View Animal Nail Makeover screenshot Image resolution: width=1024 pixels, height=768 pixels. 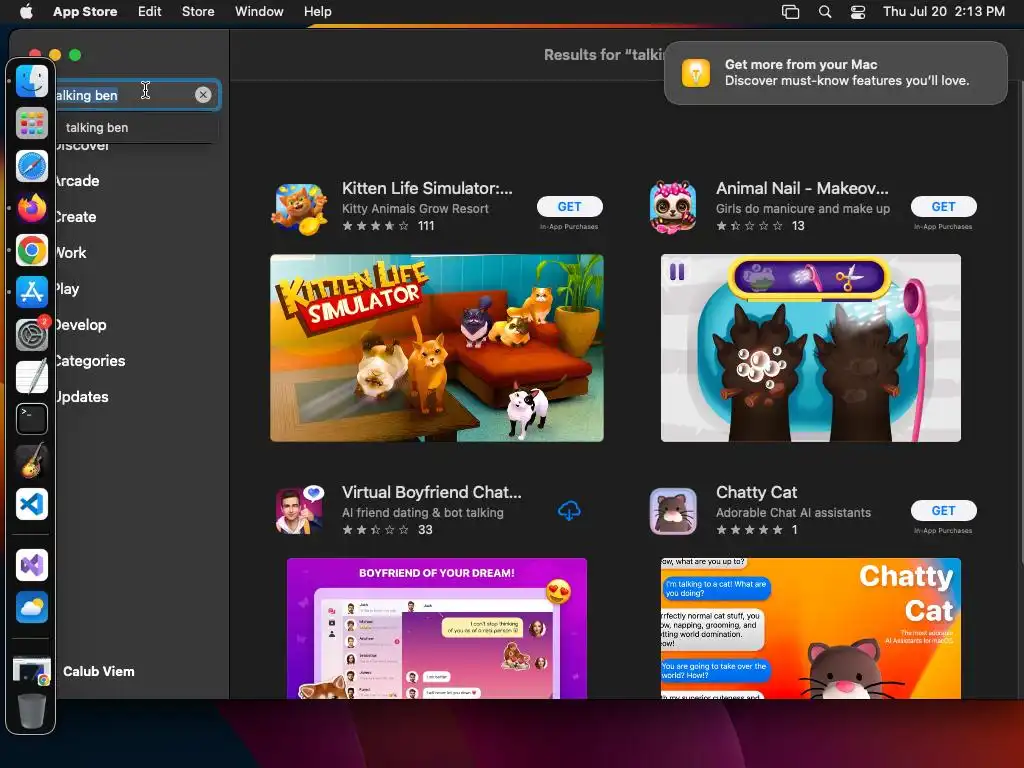point(810,348)
